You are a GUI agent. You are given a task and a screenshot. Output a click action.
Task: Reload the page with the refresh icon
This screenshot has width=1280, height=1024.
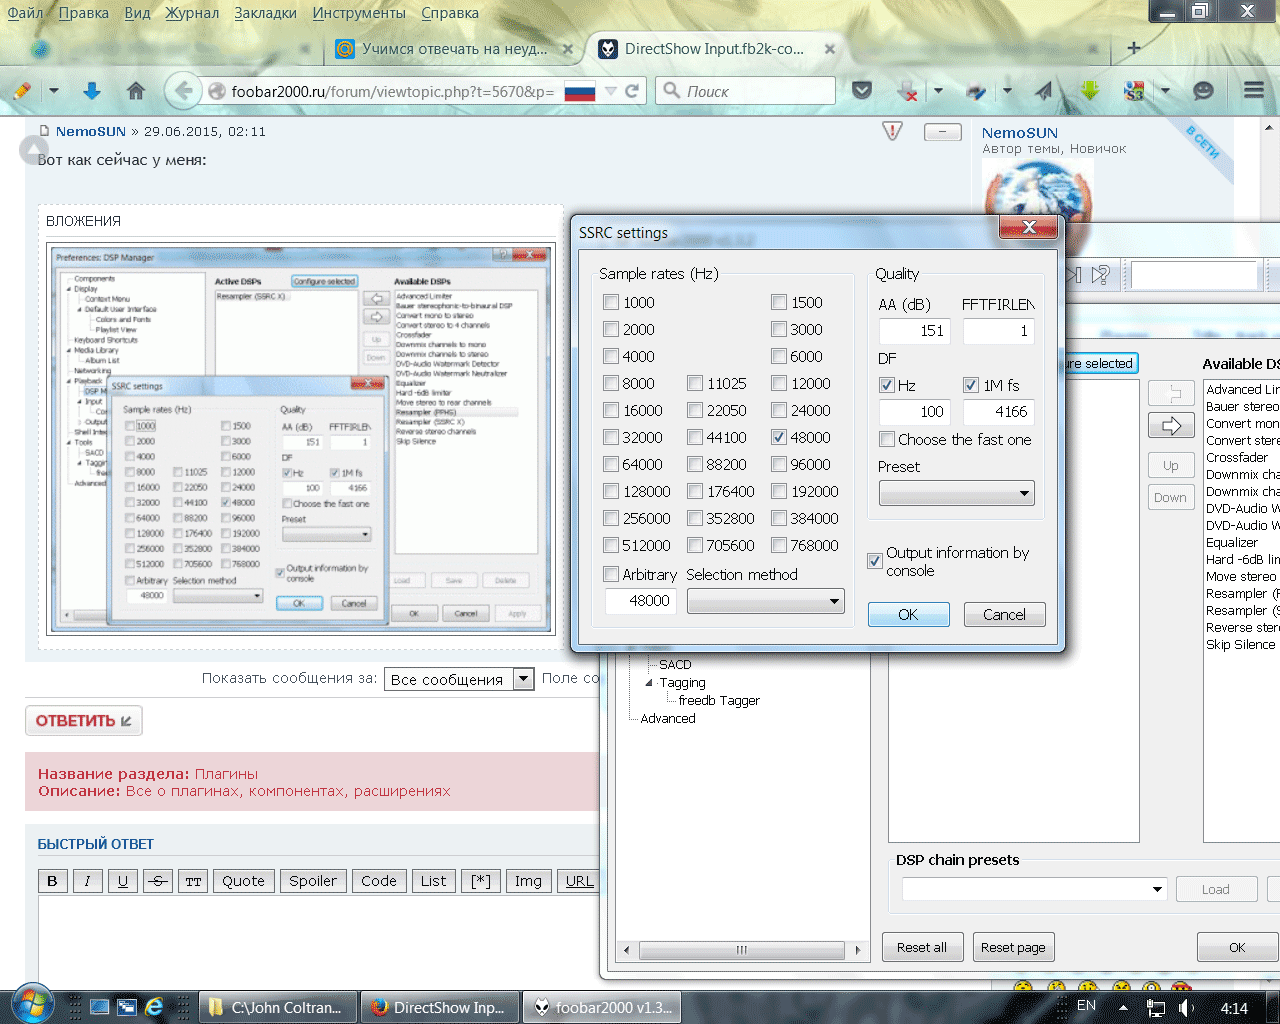tap(632, 91)
